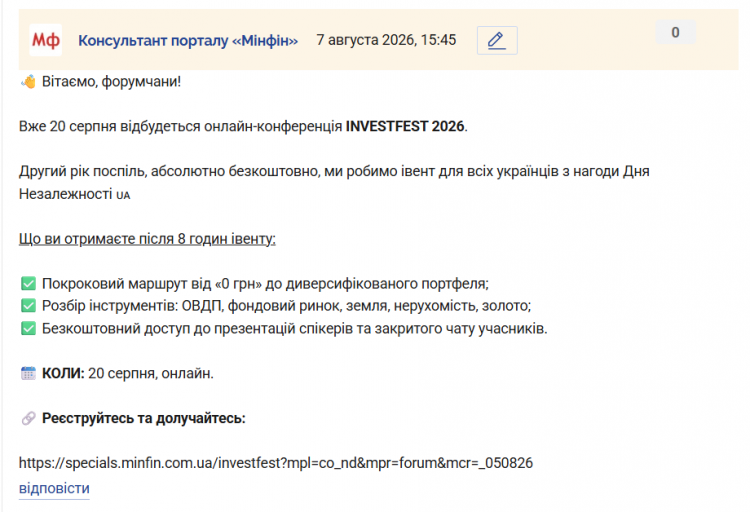Click the Мф Minfin avatar logo

pos(45,40)
